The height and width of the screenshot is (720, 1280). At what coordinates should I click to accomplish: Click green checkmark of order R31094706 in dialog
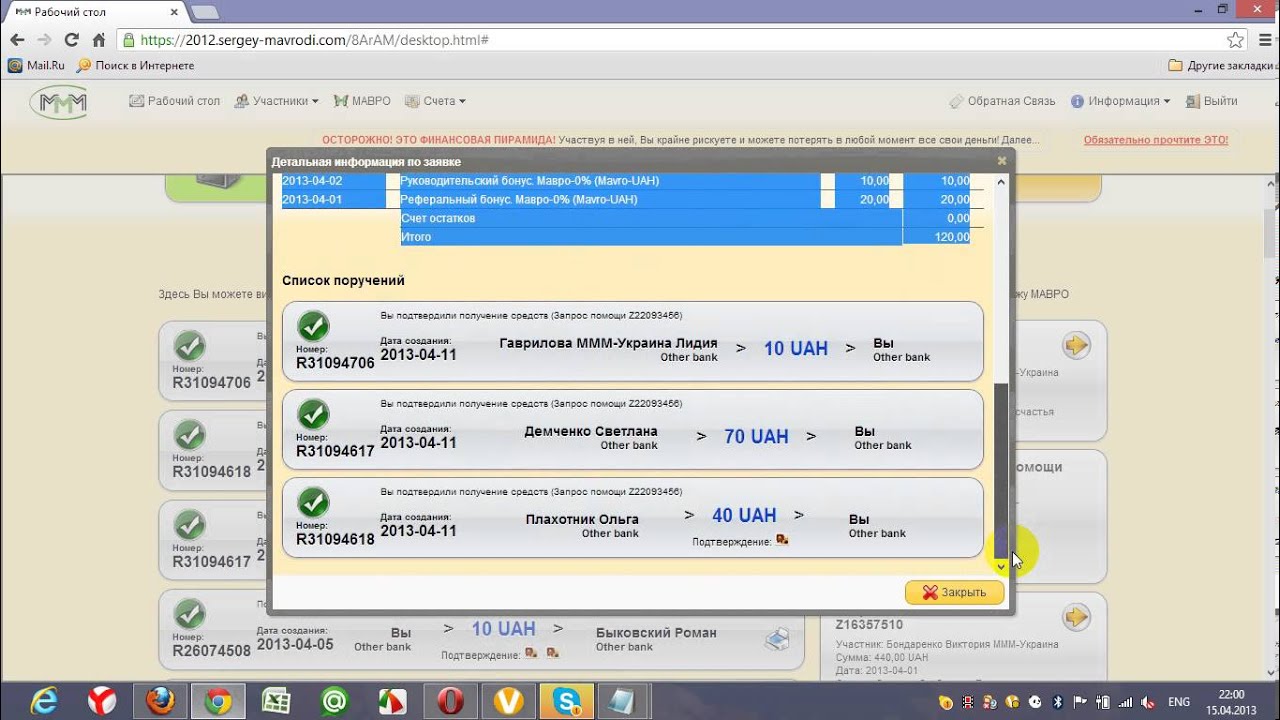point(314,326)
